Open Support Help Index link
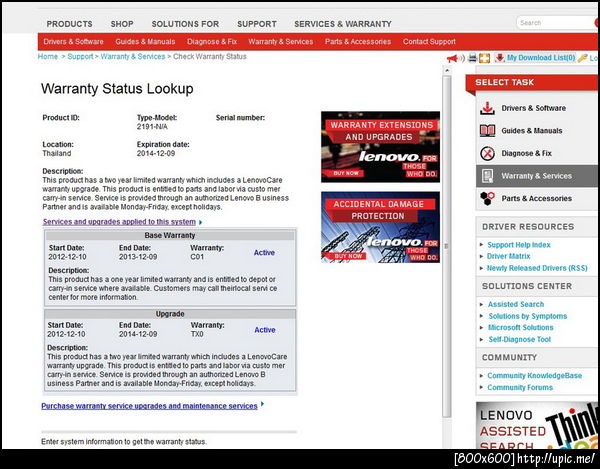 coord(518,245)
